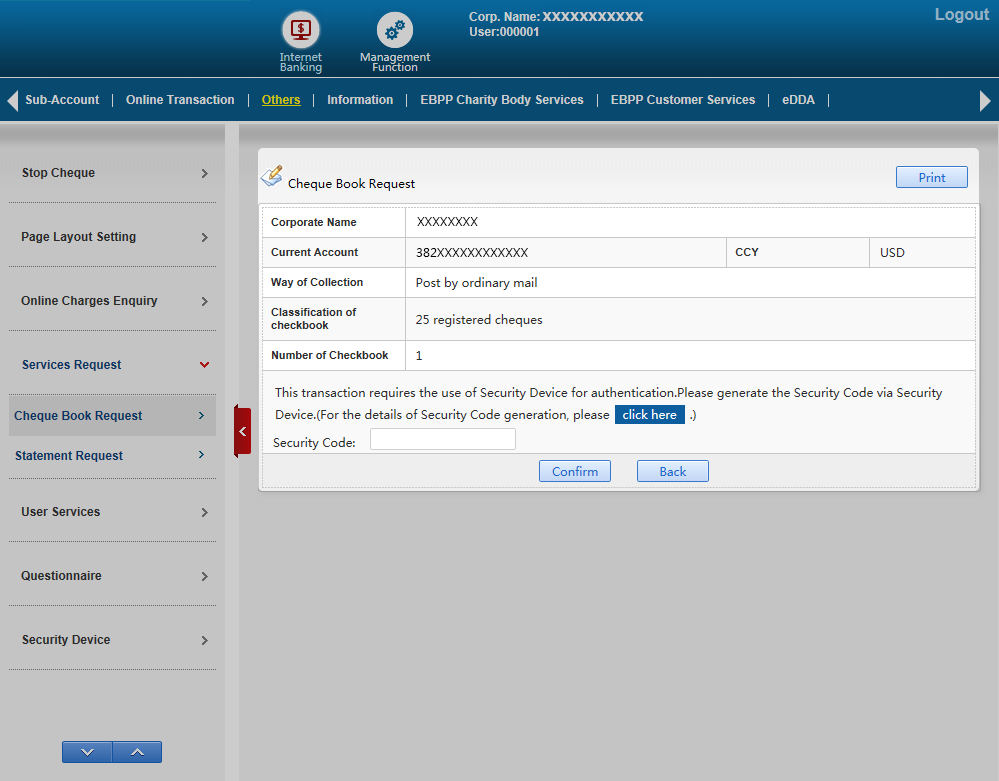Open the Online Transaction menu
Image resolution: width=999 pixels, height=781 pixels.
coord(180,100)
